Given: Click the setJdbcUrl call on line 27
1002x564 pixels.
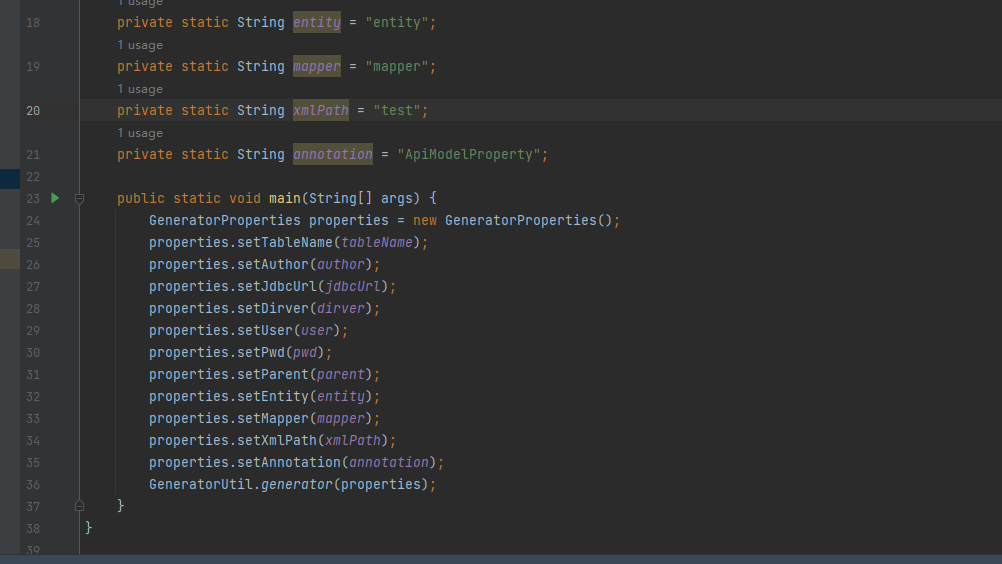Looking at the screenshot, I should tap(277, 287).
